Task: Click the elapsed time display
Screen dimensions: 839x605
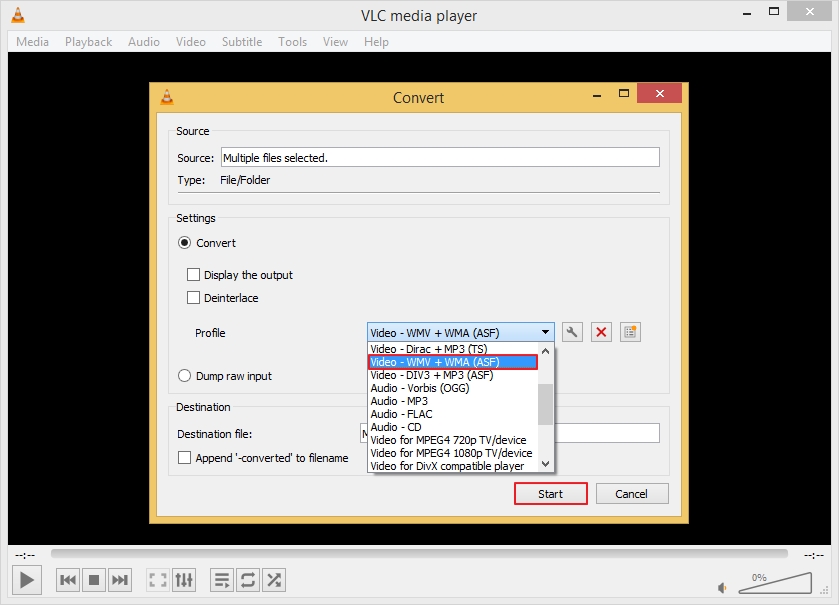Action: [x=25, y=555]
